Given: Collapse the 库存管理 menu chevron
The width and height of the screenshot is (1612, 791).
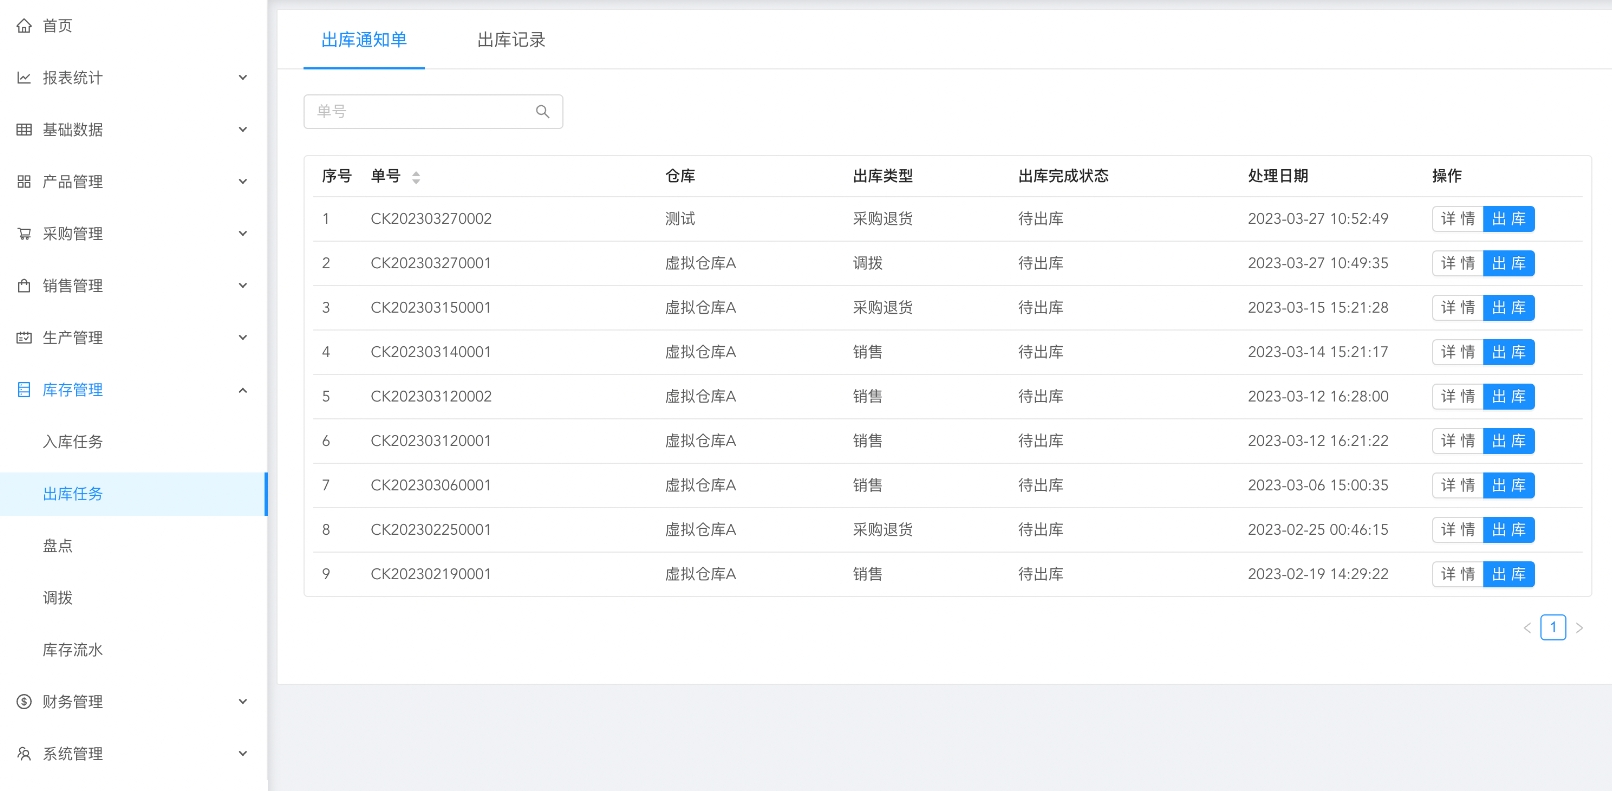Looking at the screenshot, I should click(x=242, y=390).
